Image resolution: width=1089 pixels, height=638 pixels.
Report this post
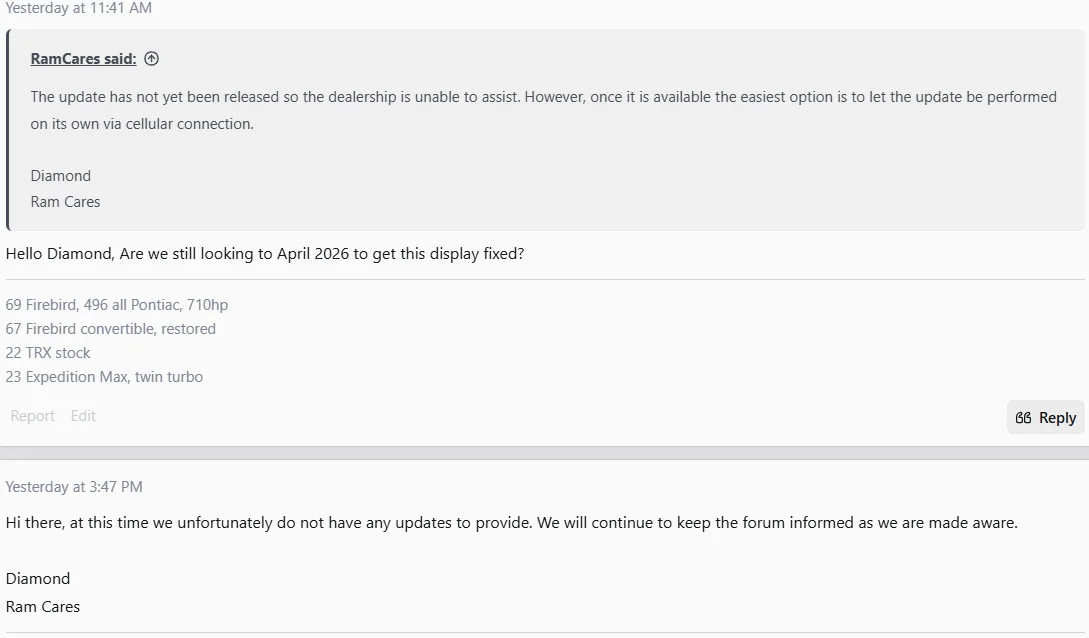pyautogui.click(x=33, y=416)
